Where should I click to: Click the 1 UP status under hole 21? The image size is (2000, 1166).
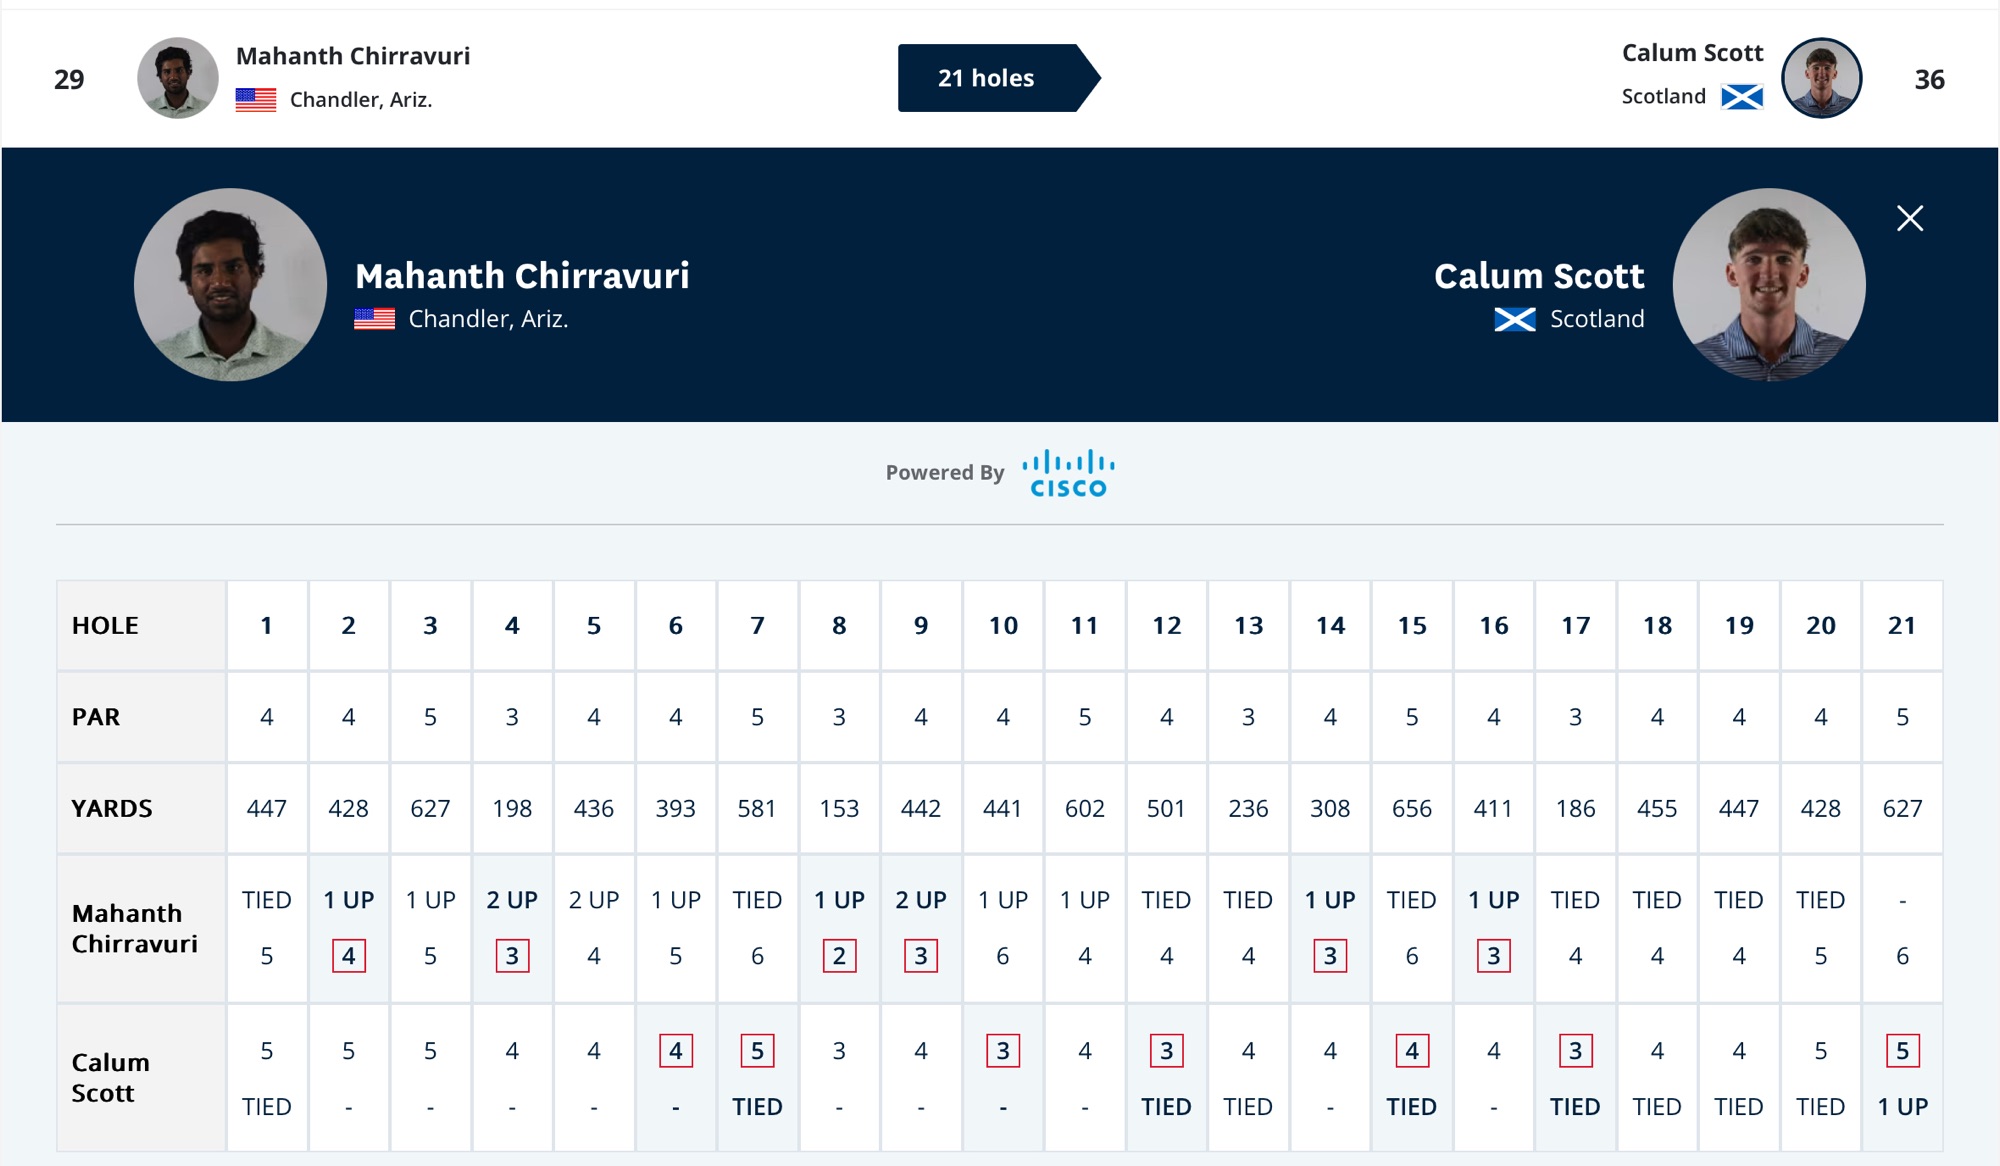click(x=1901, y=1107)
